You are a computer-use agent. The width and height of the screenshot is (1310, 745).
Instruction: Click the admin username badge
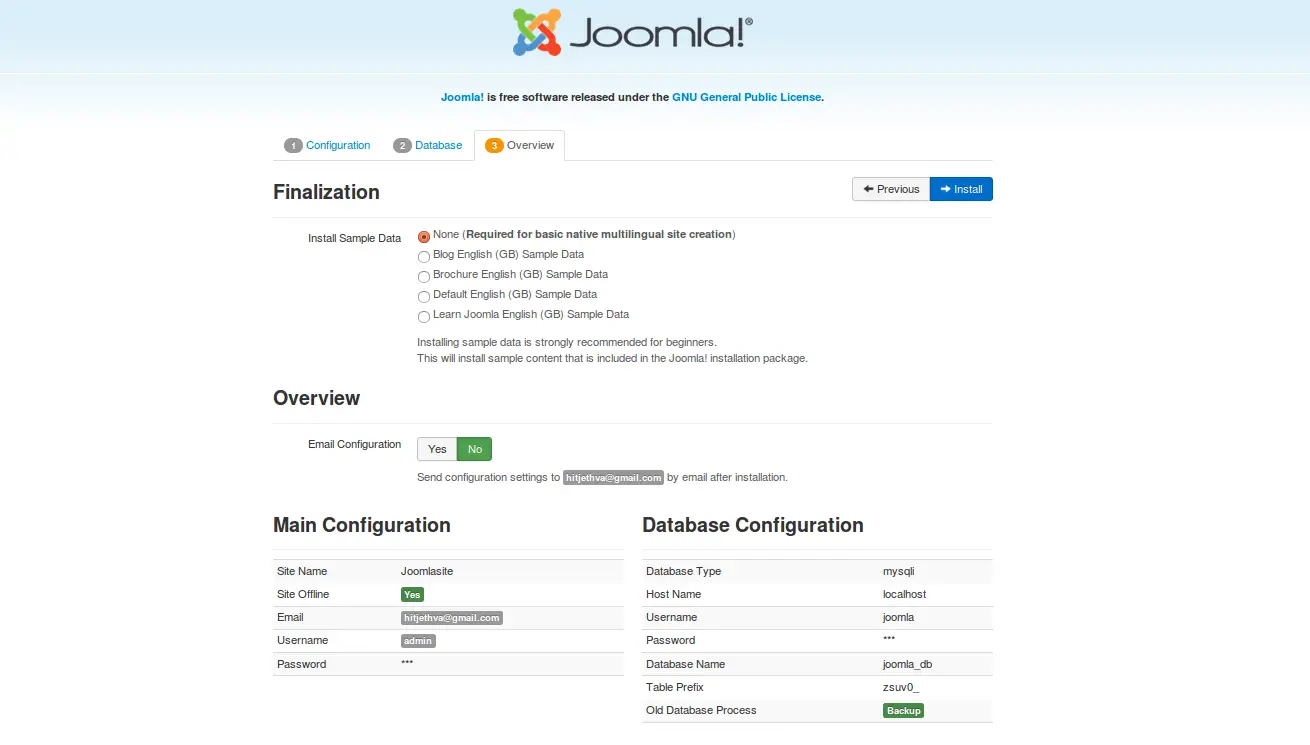tap(418, 641)
